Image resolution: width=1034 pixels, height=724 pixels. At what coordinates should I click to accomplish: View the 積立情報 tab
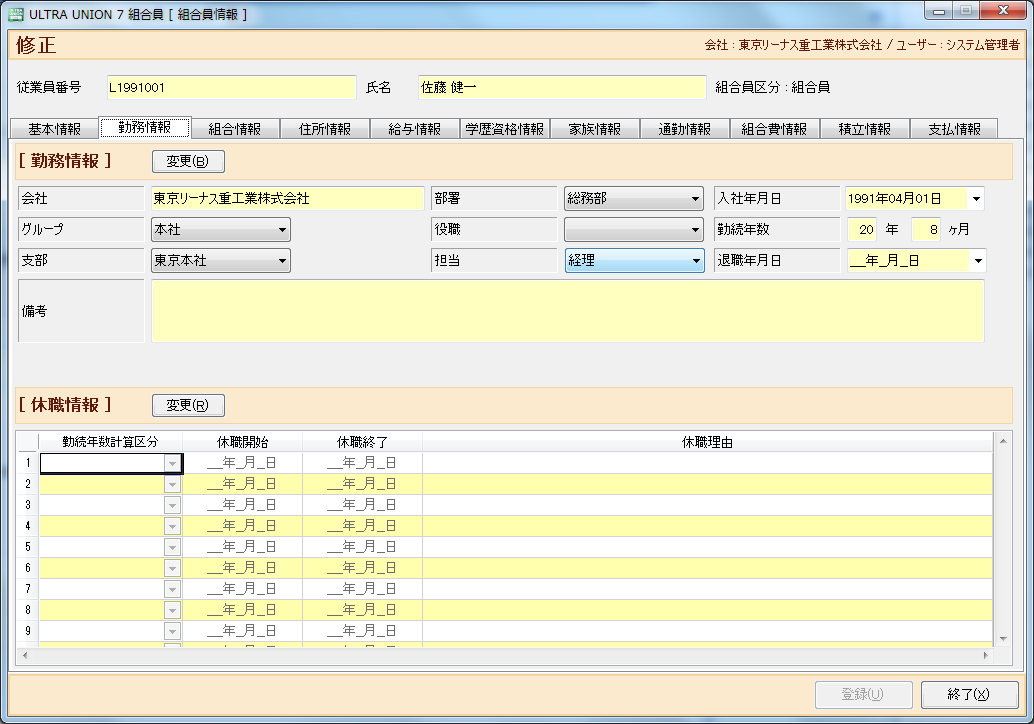point(865,129)
